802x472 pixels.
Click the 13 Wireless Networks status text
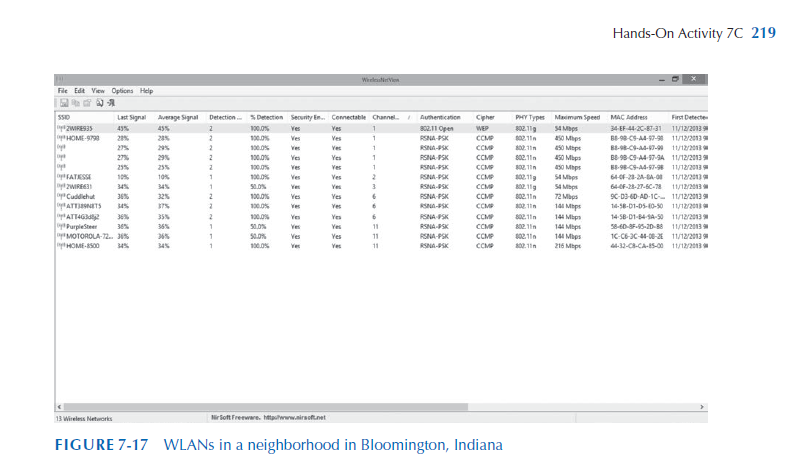pos(84,418)
